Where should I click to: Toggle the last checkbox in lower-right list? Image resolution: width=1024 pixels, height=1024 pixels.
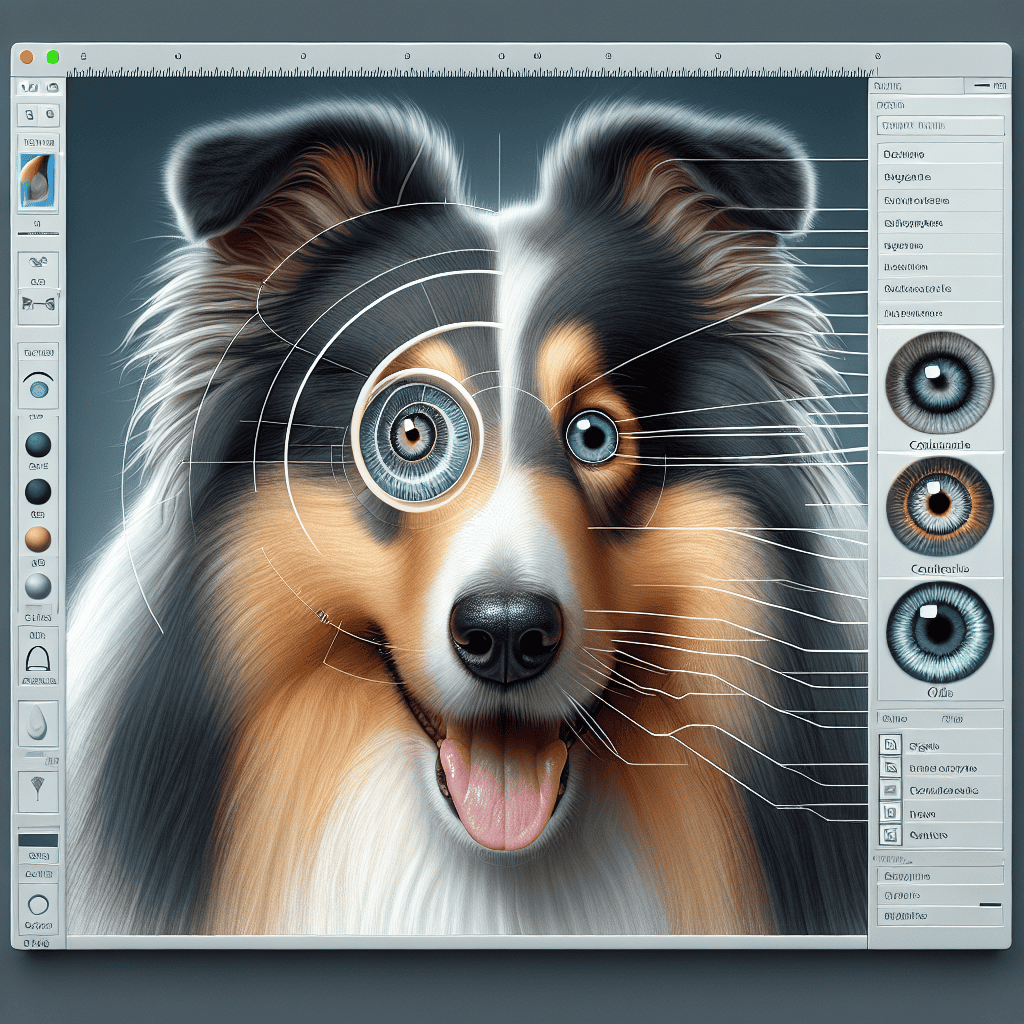[x=888, y=834]
